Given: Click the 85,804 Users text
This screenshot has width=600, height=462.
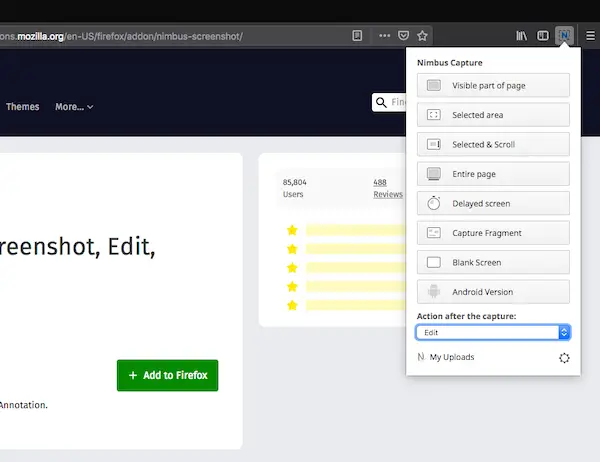Looking at the screenshot, I should coord(295,188).
